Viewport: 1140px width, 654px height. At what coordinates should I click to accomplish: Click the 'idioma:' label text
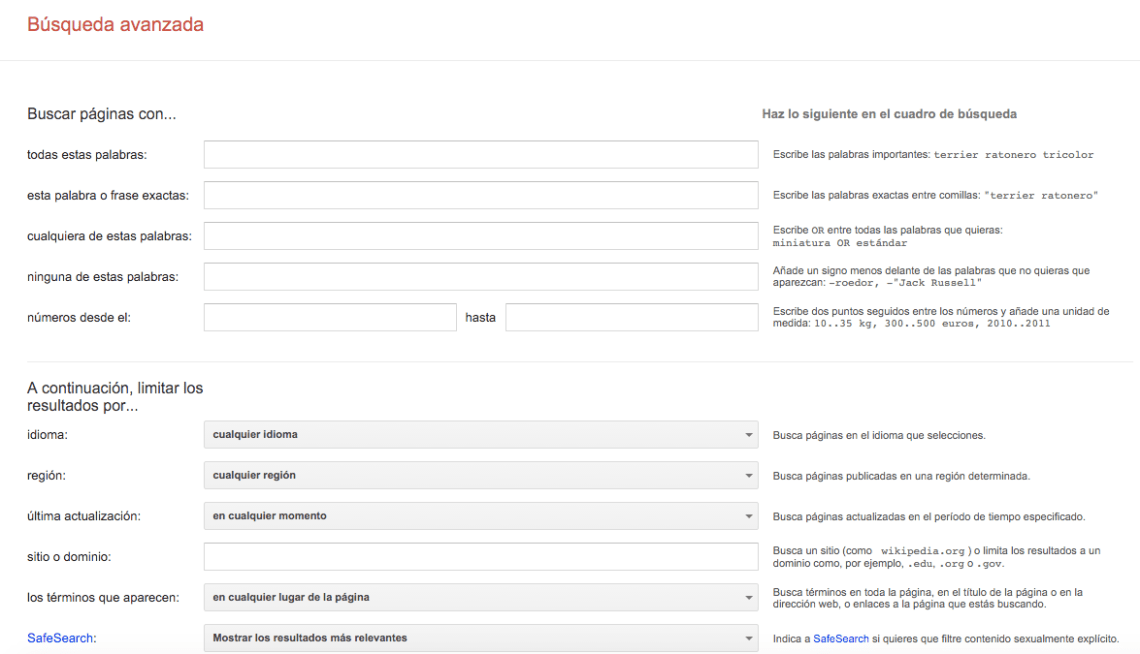coord(49,435)
